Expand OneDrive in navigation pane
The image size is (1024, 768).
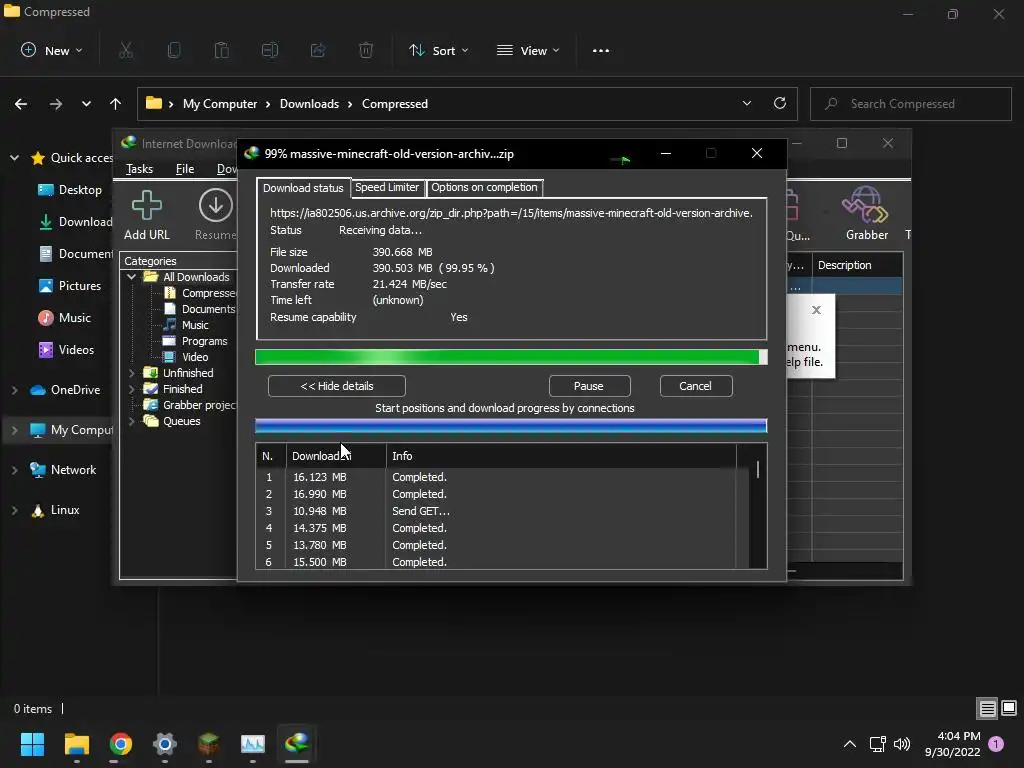pyautogui.click(x=14, y=390)
